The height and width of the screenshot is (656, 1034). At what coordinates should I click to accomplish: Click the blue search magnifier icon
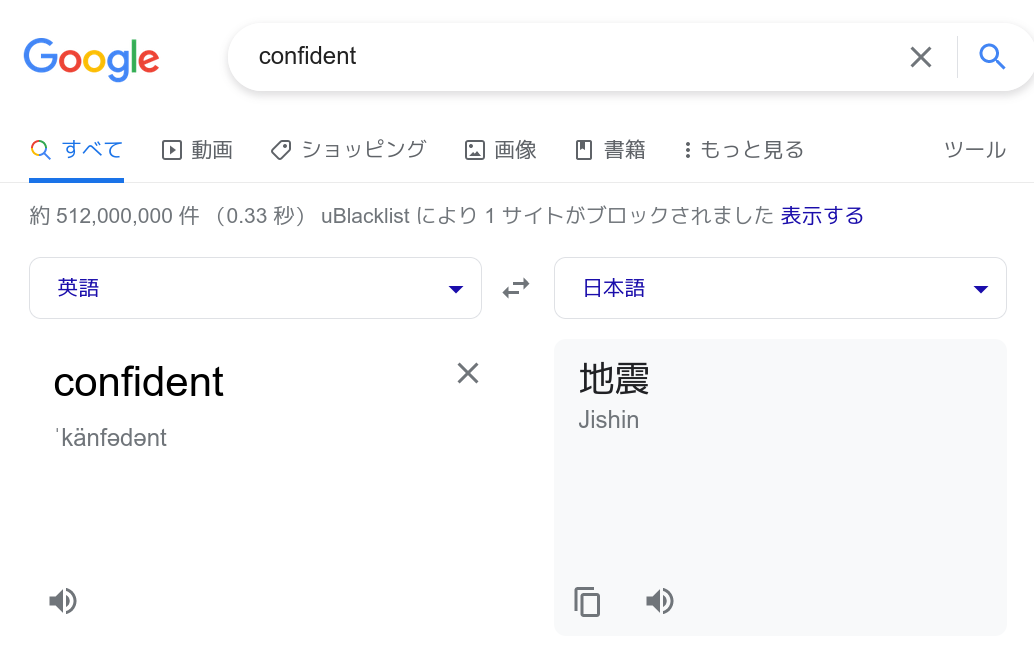[992, 57]
